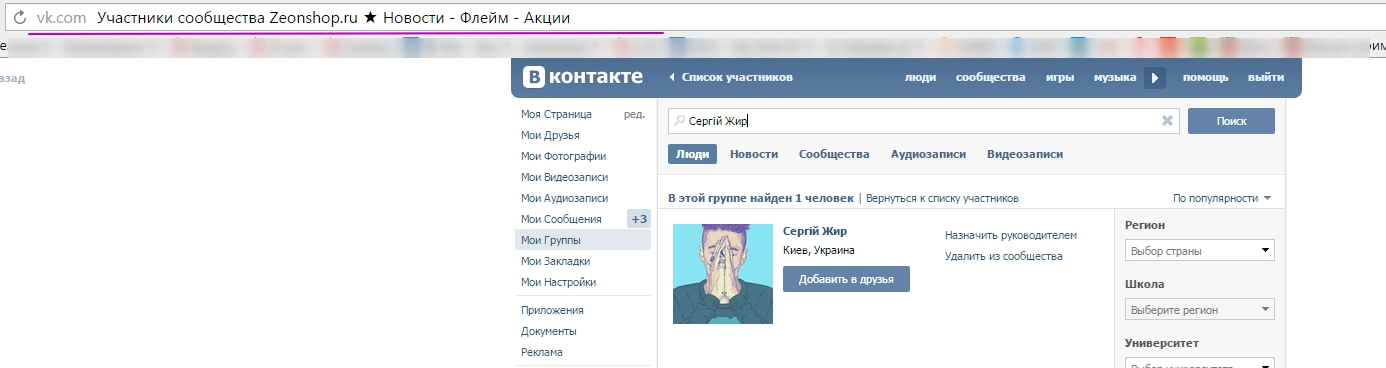Switch to the Аудиозаписи search tab
The height and width of the screenshot is (368, 1386).
(x=928, y=154)
